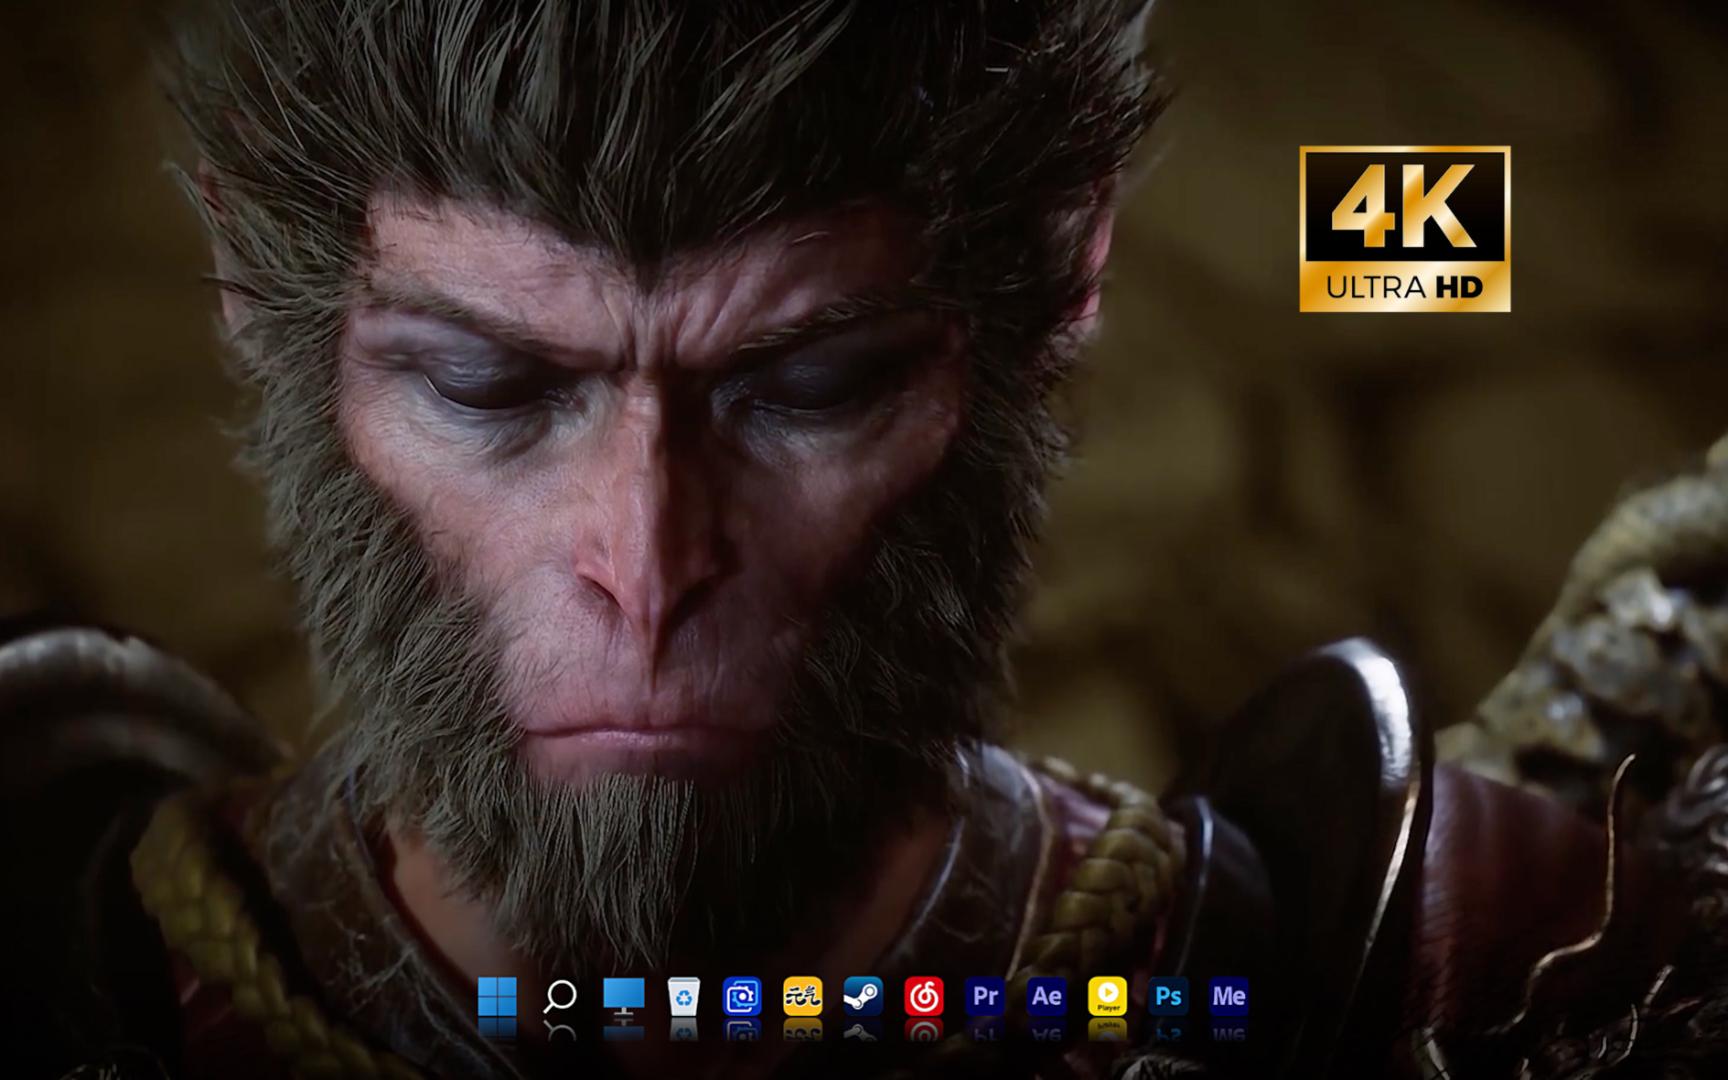Open the red NetEase Cloud Music app
Screen dimensions: 1728x1080
[x=924, y=996]
